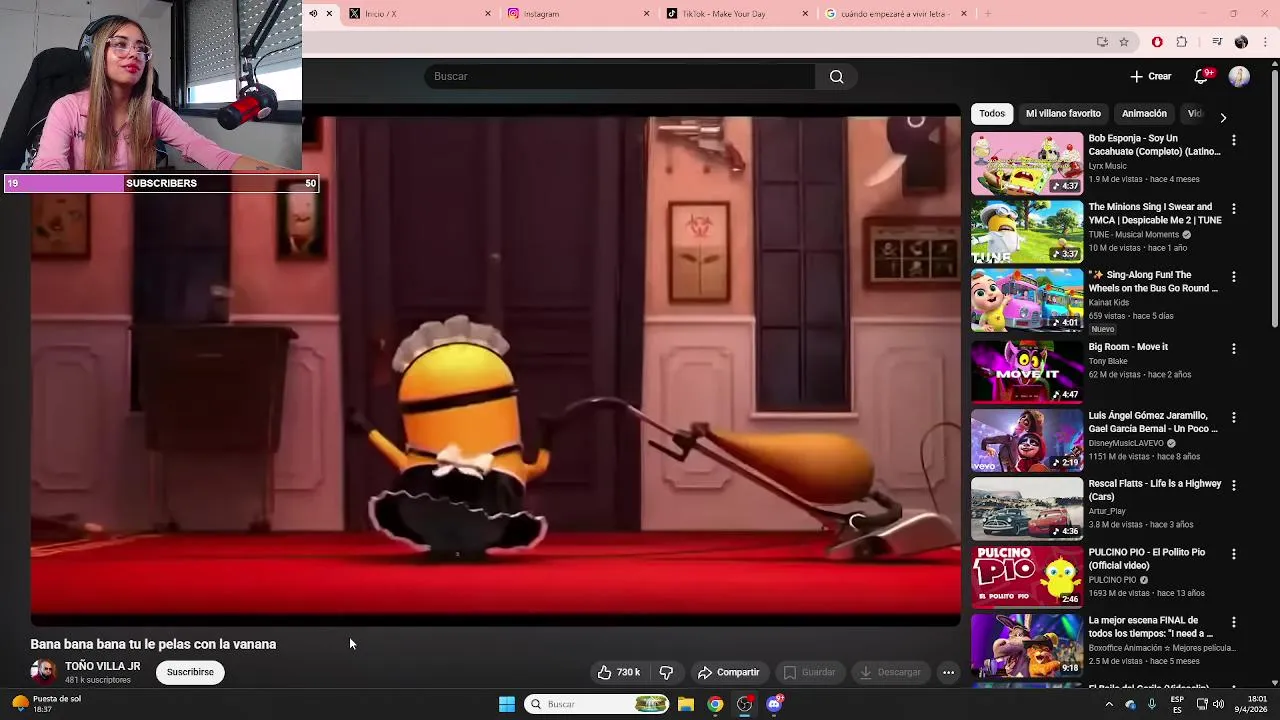Click the Guardar save button
Screen dimensions: 1280x720
click(x=809, y=672)
